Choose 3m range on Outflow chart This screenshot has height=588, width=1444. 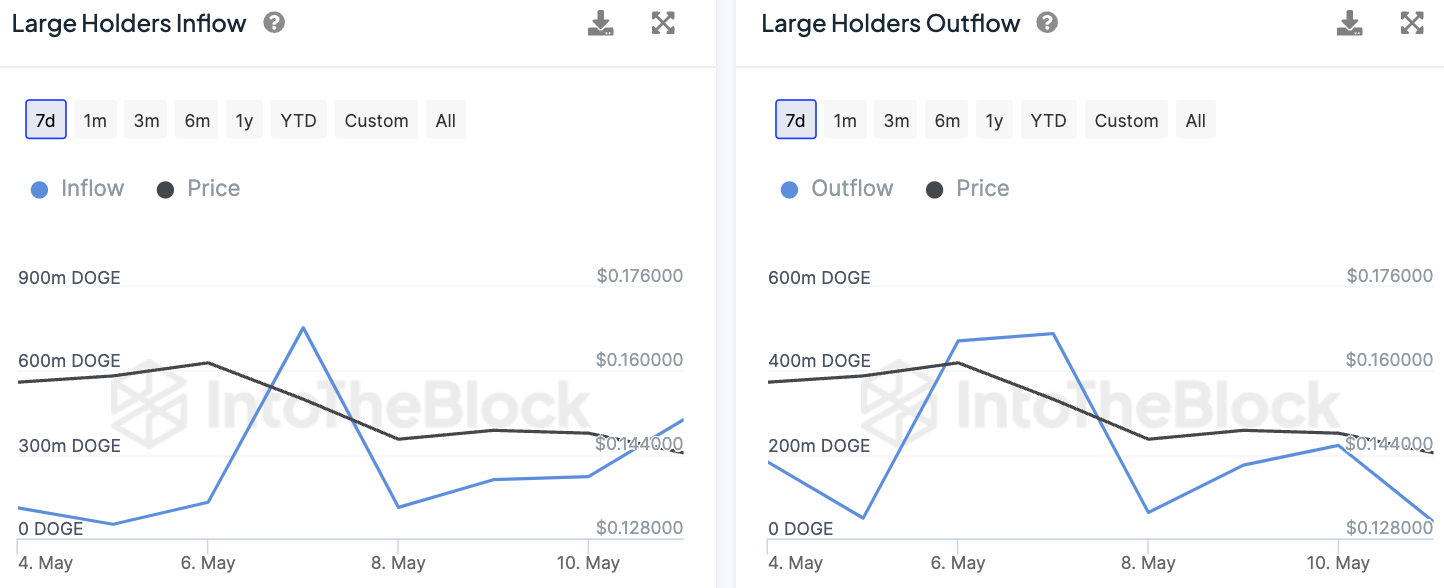(x=896, y=120)
